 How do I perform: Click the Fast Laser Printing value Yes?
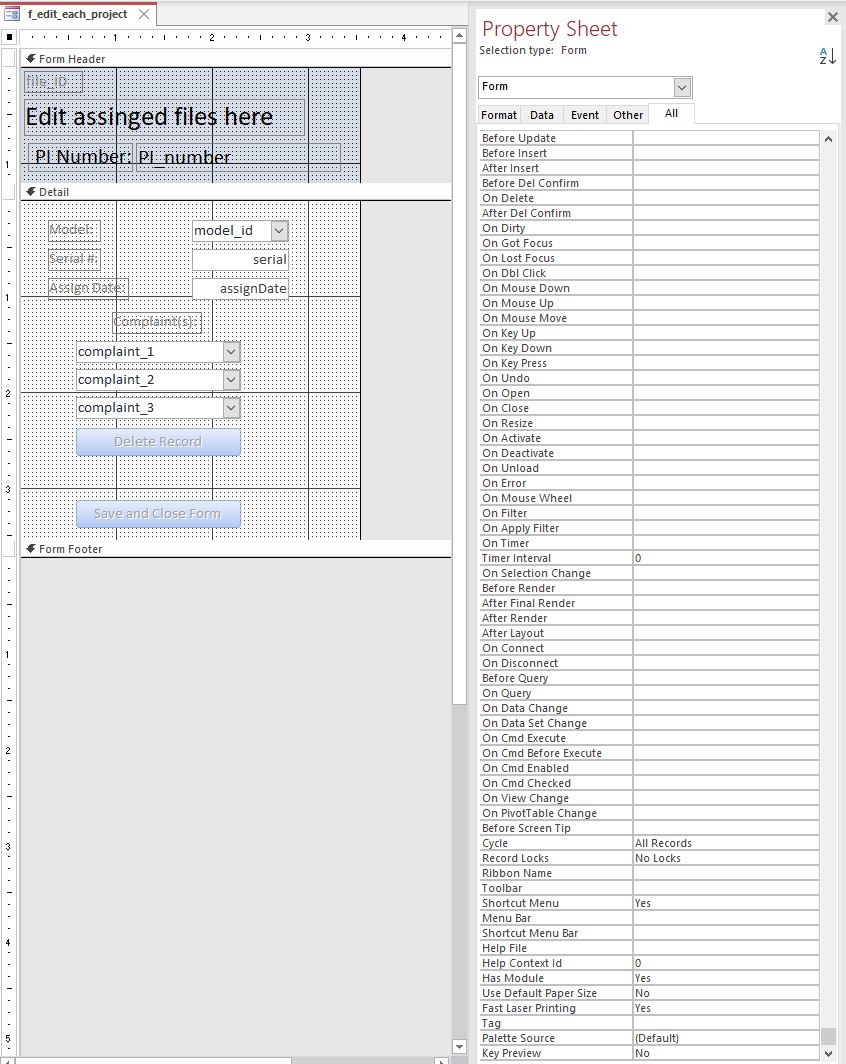point(725,1008)
